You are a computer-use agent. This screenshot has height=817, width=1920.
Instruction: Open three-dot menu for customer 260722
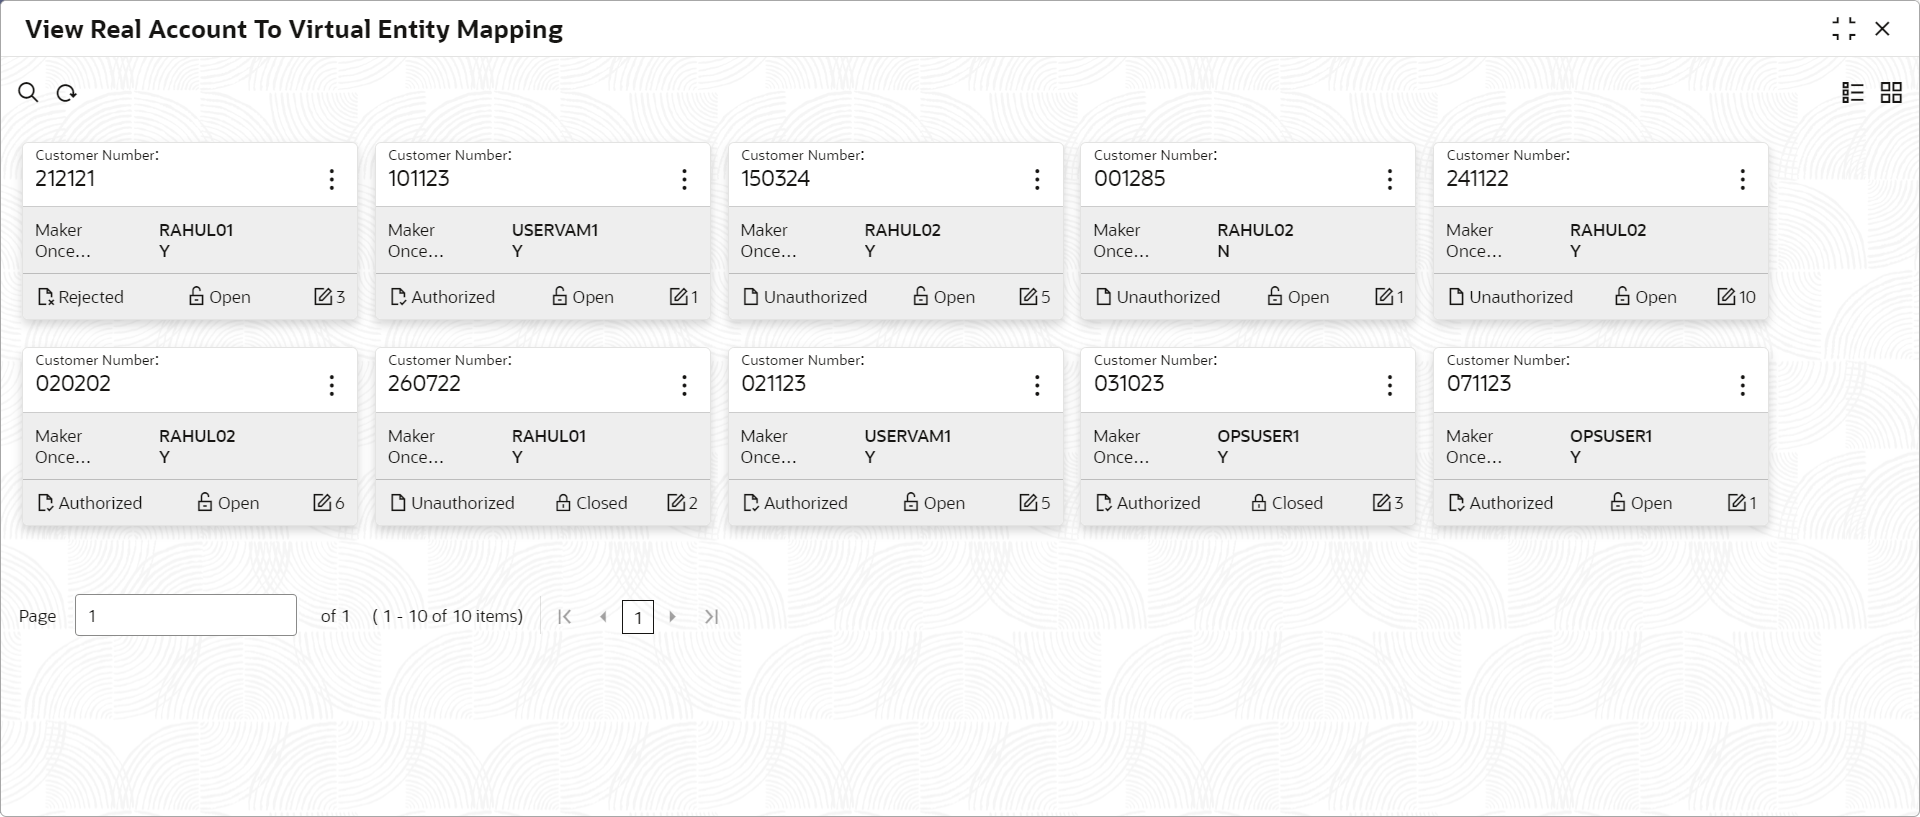pyautogui.click(x=684, y=386)
